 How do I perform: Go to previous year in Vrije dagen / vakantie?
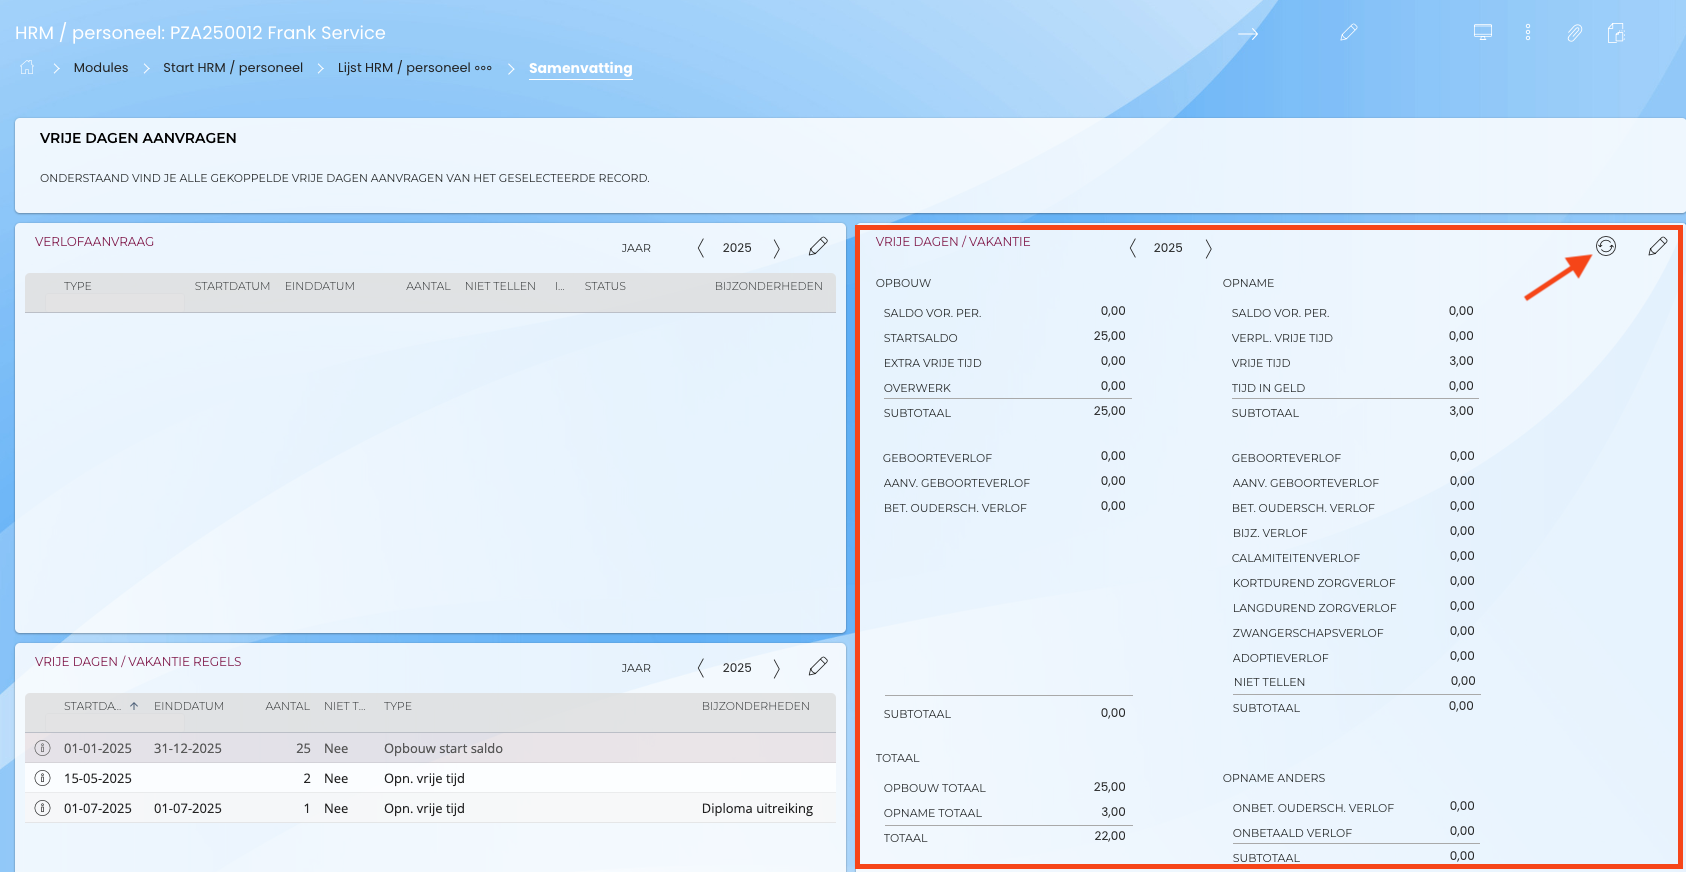pyautogui.click(x=1133, y=248)
